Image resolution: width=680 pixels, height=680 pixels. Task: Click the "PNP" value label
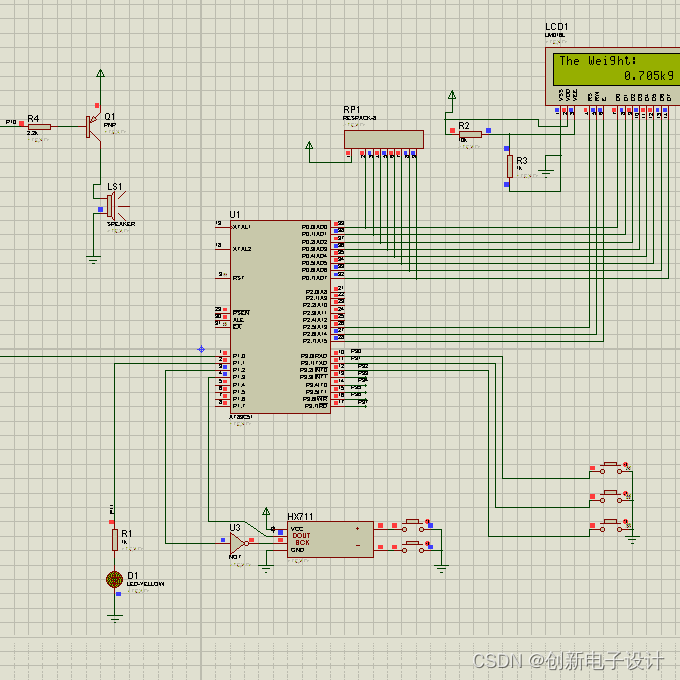(109, 125)
